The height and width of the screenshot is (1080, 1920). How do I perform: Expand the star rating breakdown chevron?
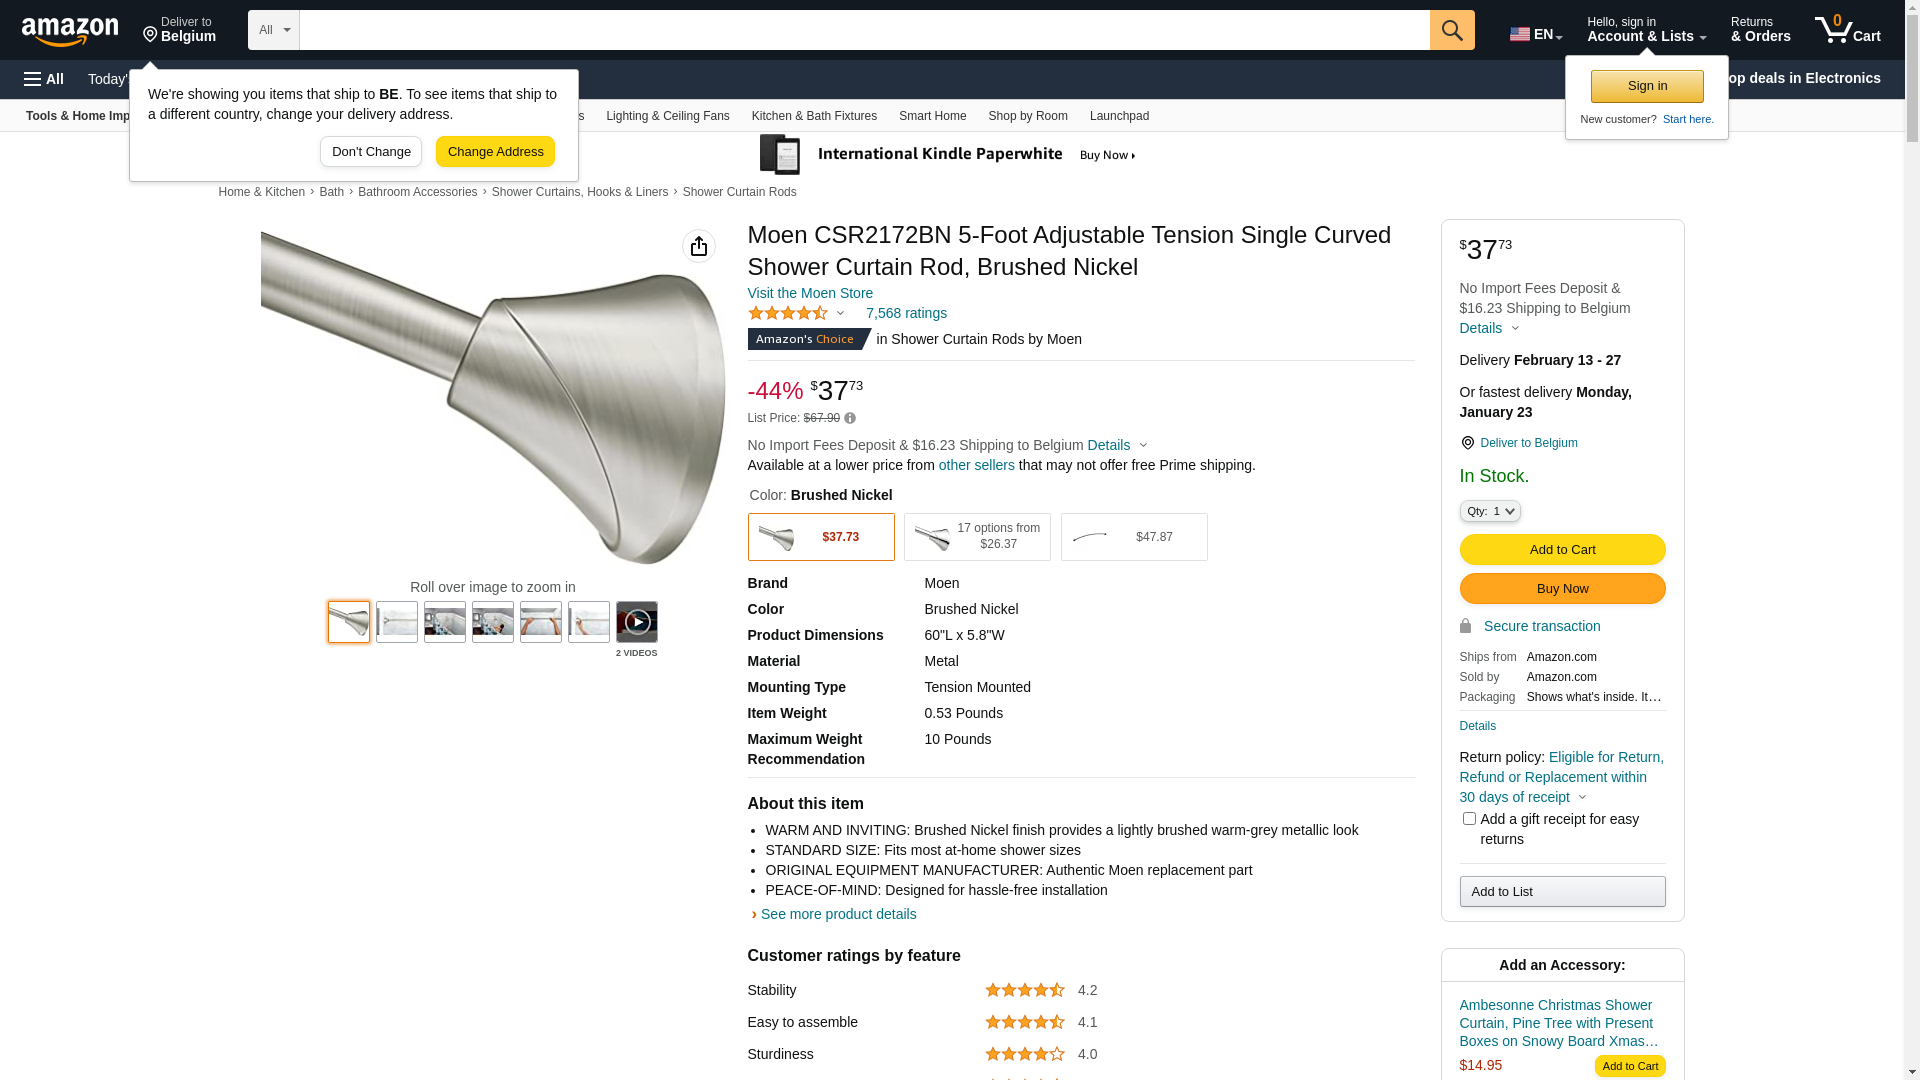click(840, 314)
